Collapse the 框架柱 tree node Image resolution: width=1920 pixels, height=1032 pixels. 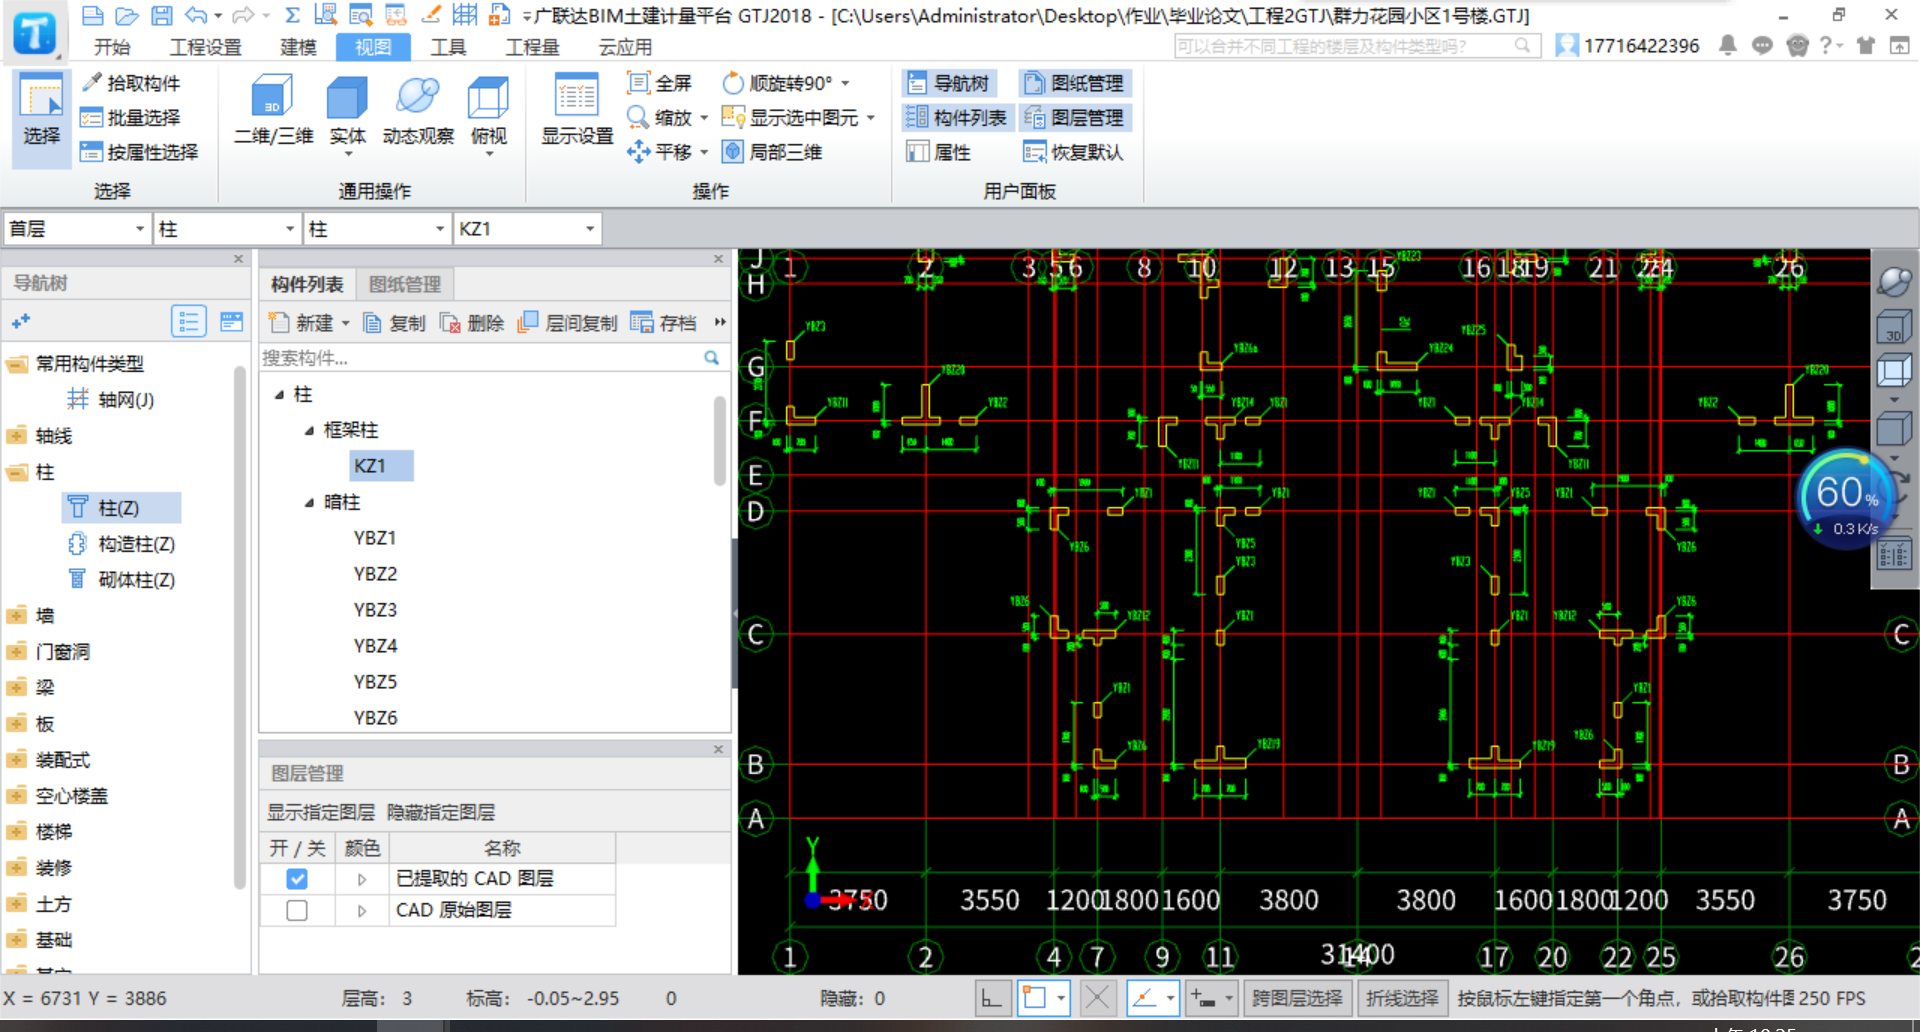pos(309,431)
